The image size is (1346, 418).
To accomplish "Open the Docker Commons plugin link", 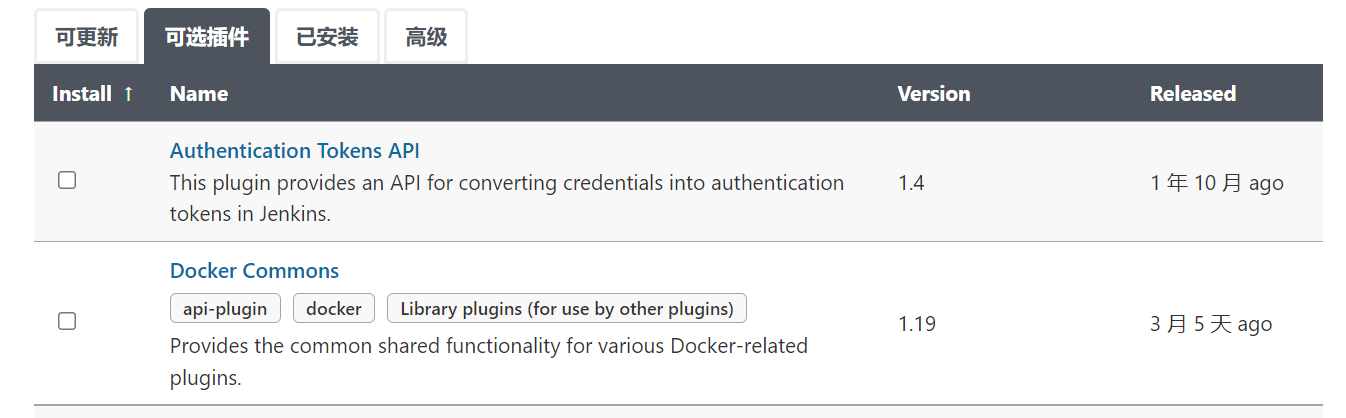I will (254, 271).
